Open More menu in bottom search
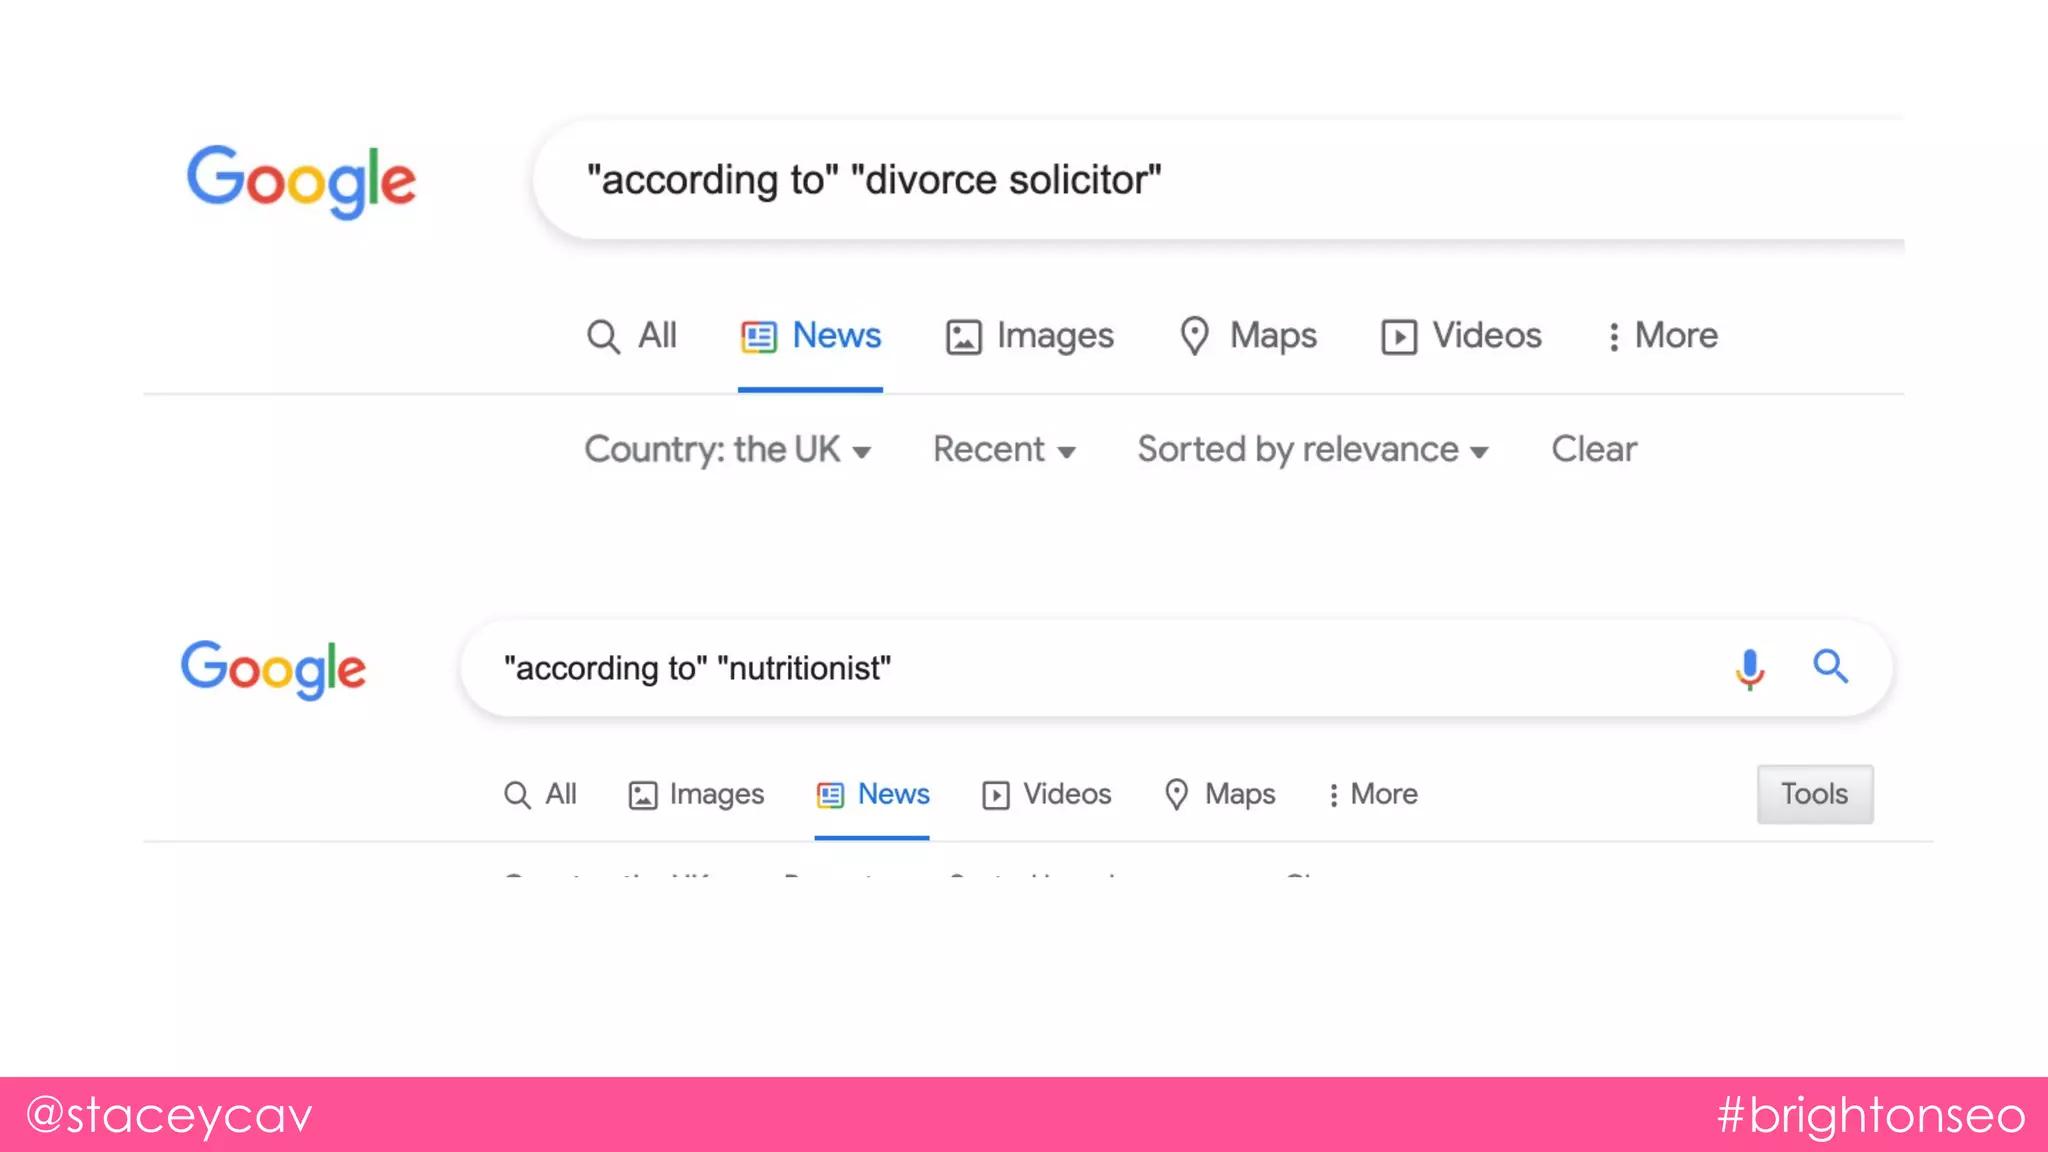This screenshot has height=1152, width=2048. 1372,794
